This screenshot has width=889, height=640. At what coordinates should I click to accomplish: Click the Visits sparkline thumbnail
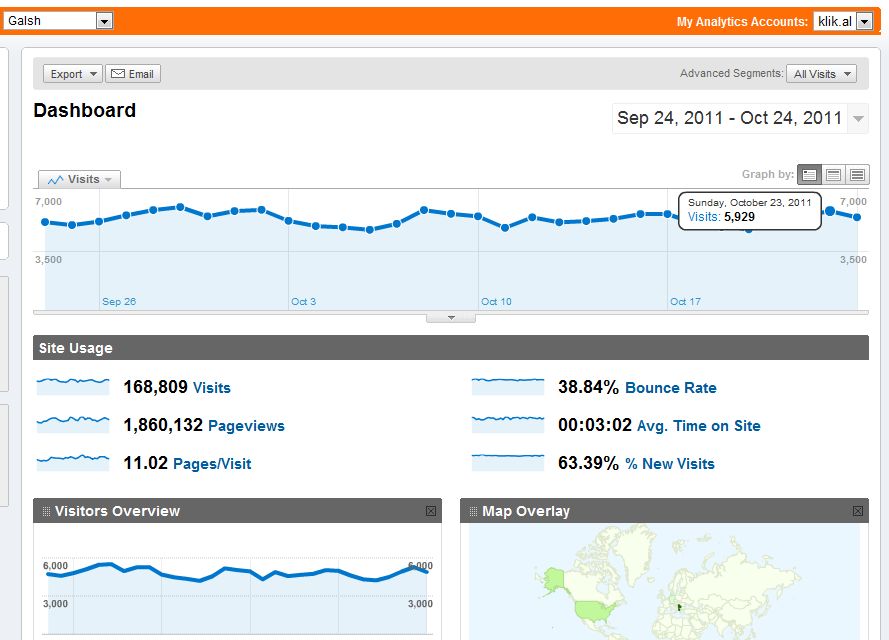[x=73, y=386]
